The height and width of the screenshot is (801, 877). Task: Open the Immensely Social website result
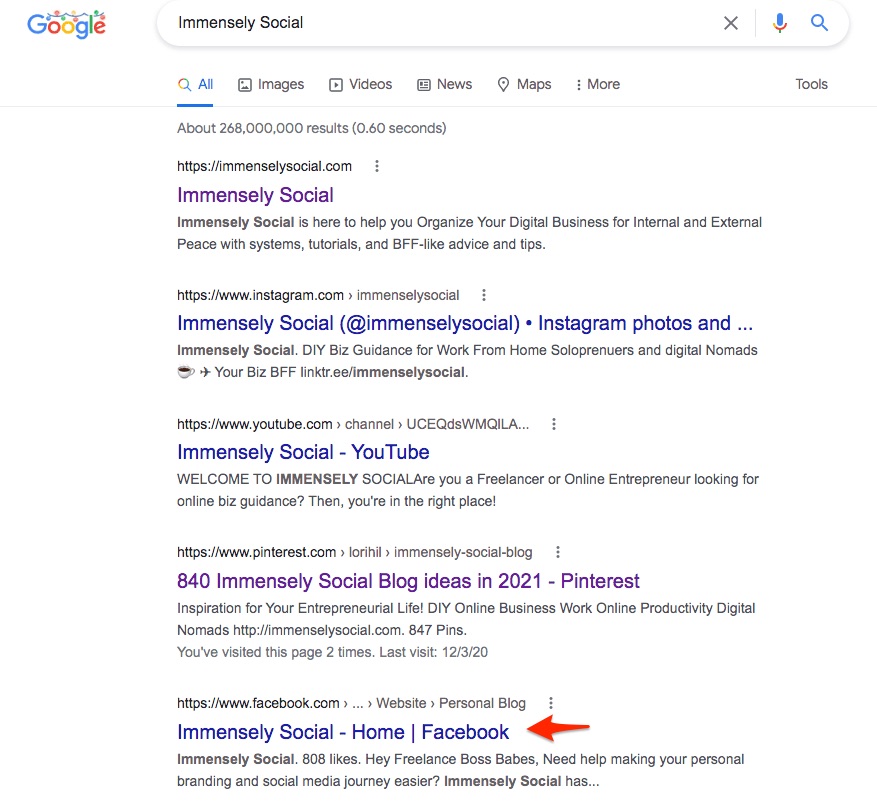point(255,195)
